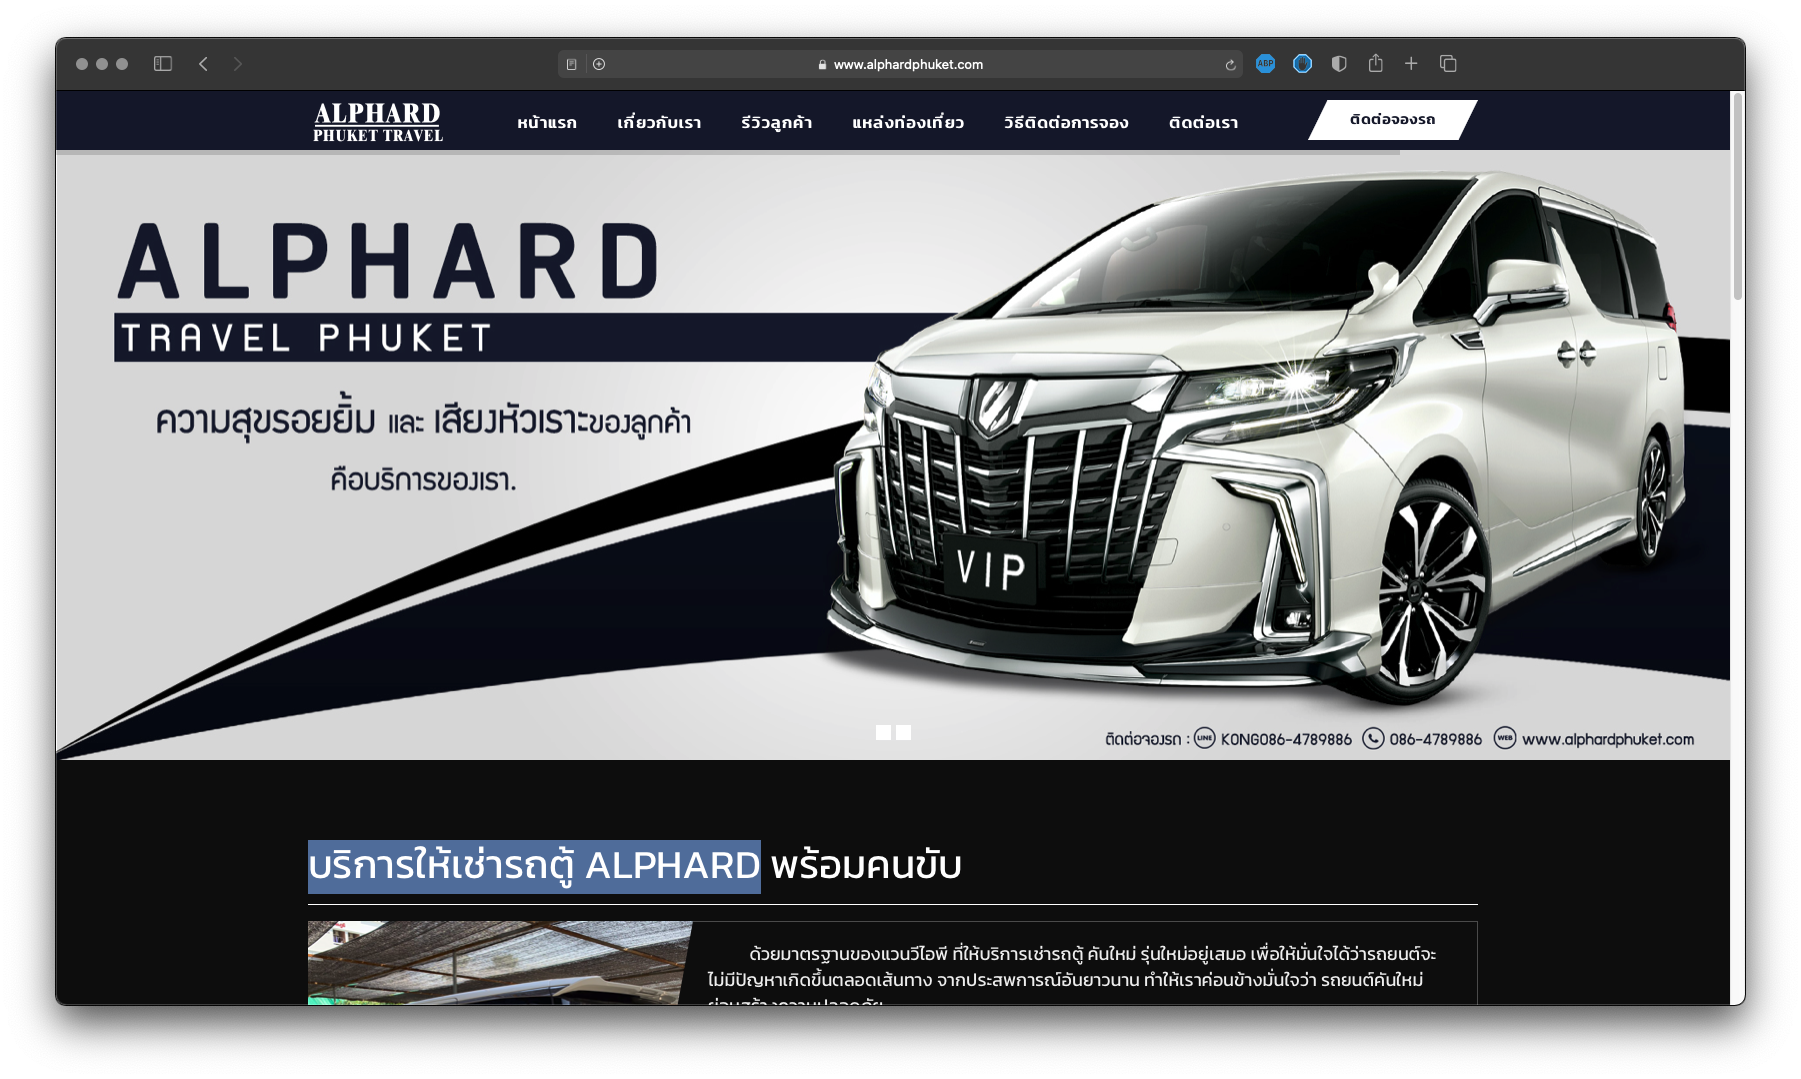The height and width of the screenshot is (1079, 1801).
Task: Open the privacy shield report icon
Action: pyautogui.click(x=1339, y=63)
